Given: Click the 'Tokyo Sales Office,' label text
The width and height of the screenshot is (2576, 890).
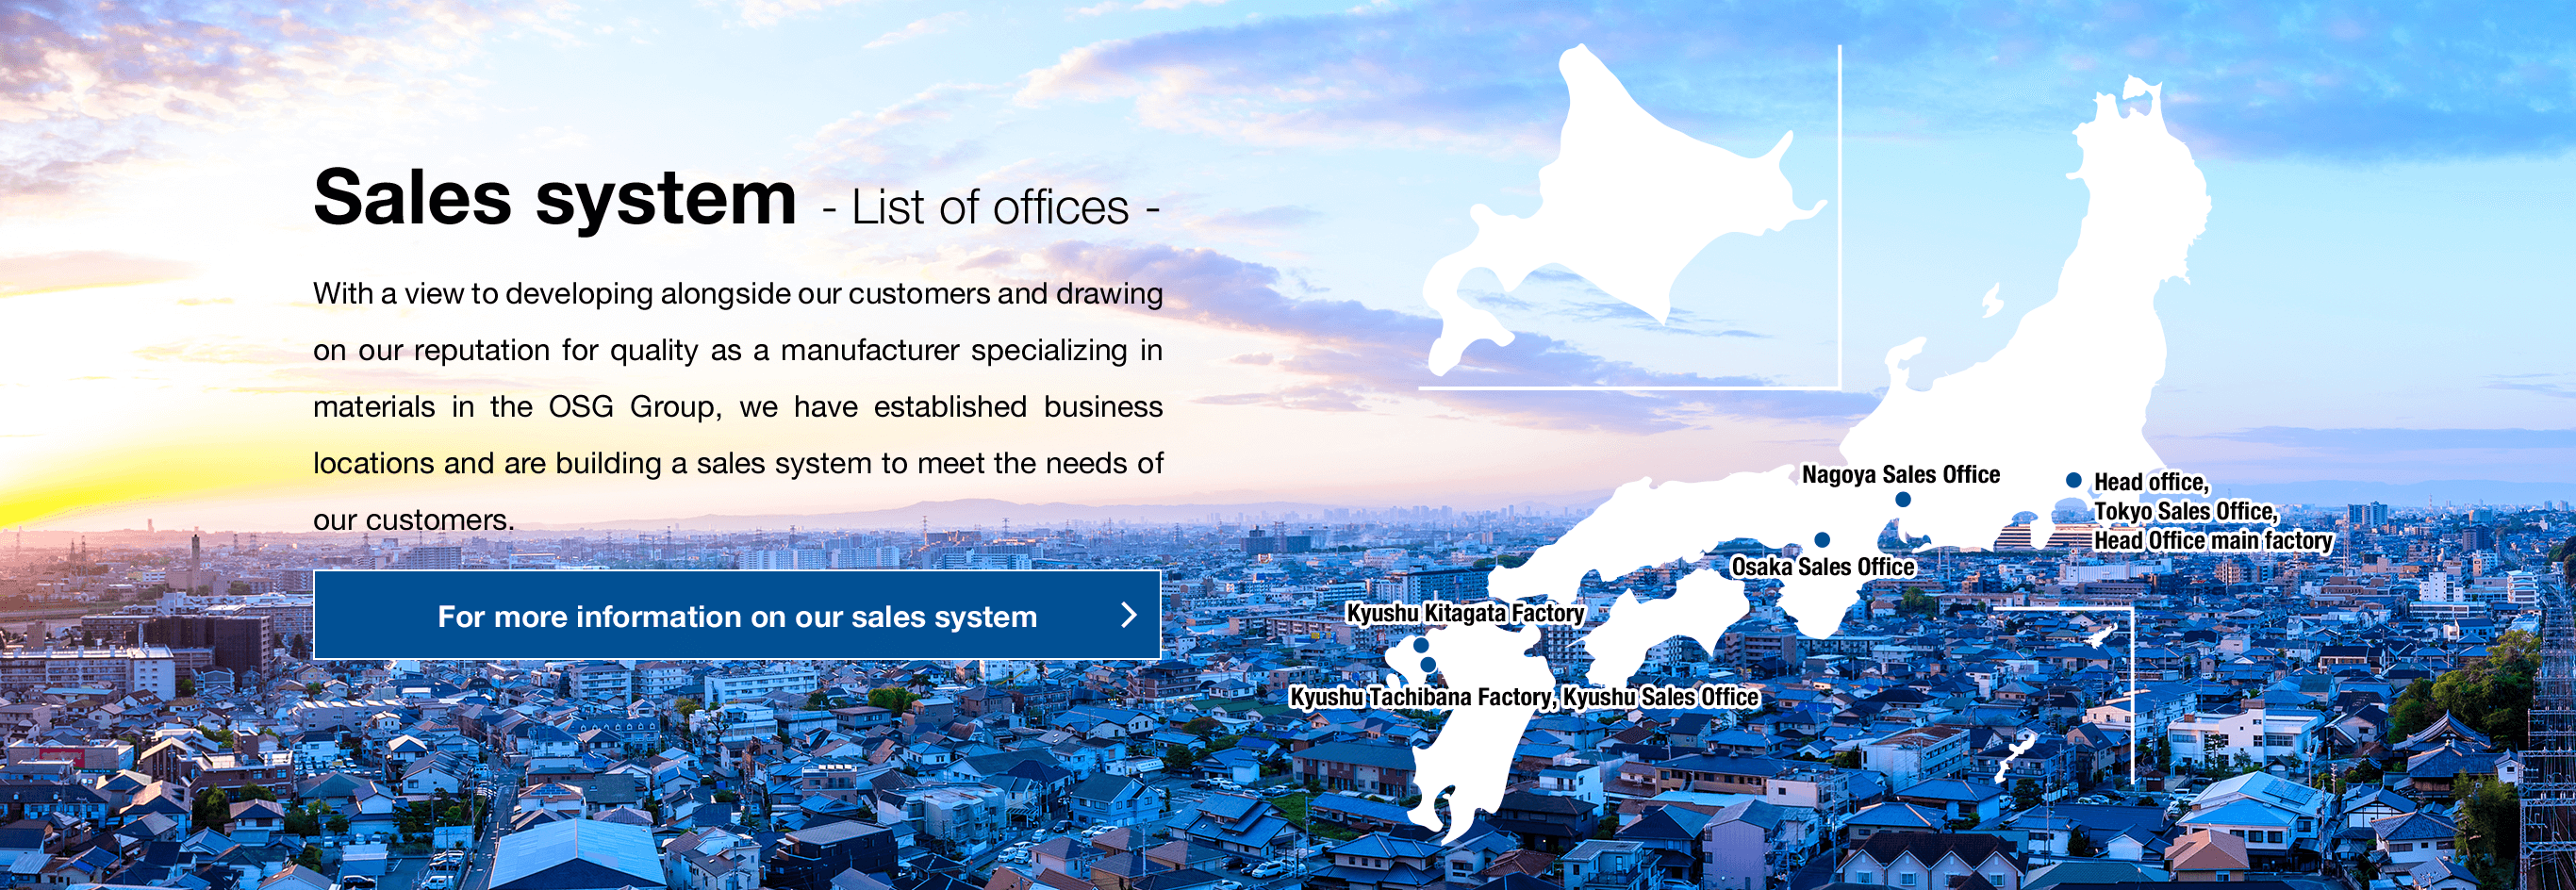Looking at the screenshot, I should [x=2187, y=511].
